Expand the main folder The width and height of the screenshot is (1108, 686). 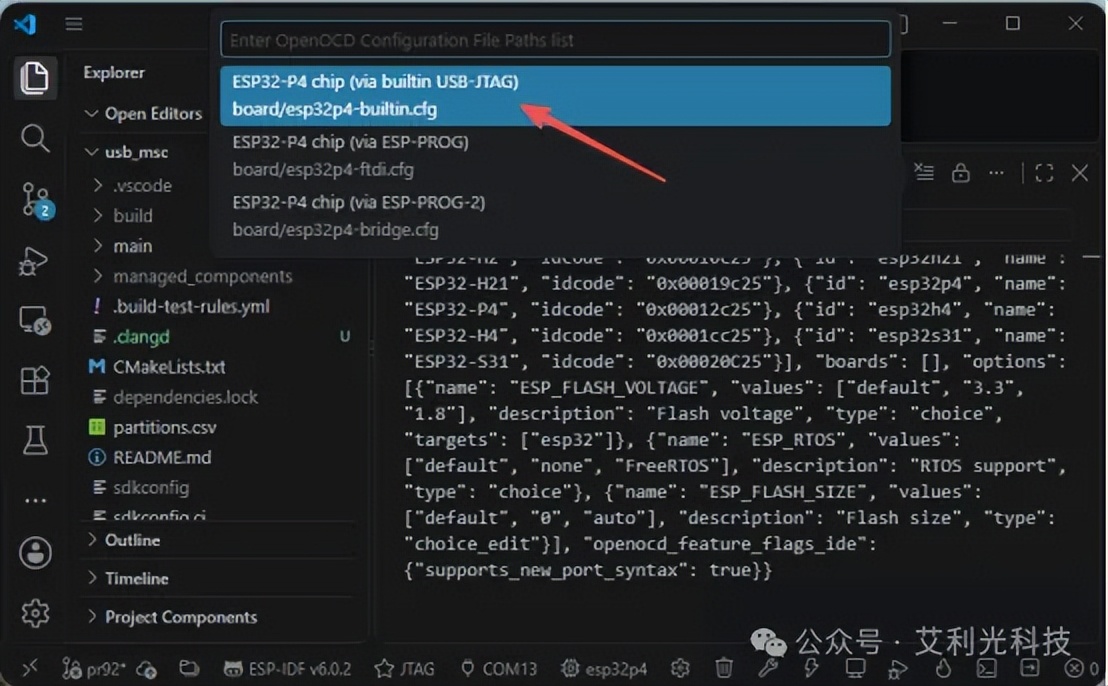tap(123, 246)
